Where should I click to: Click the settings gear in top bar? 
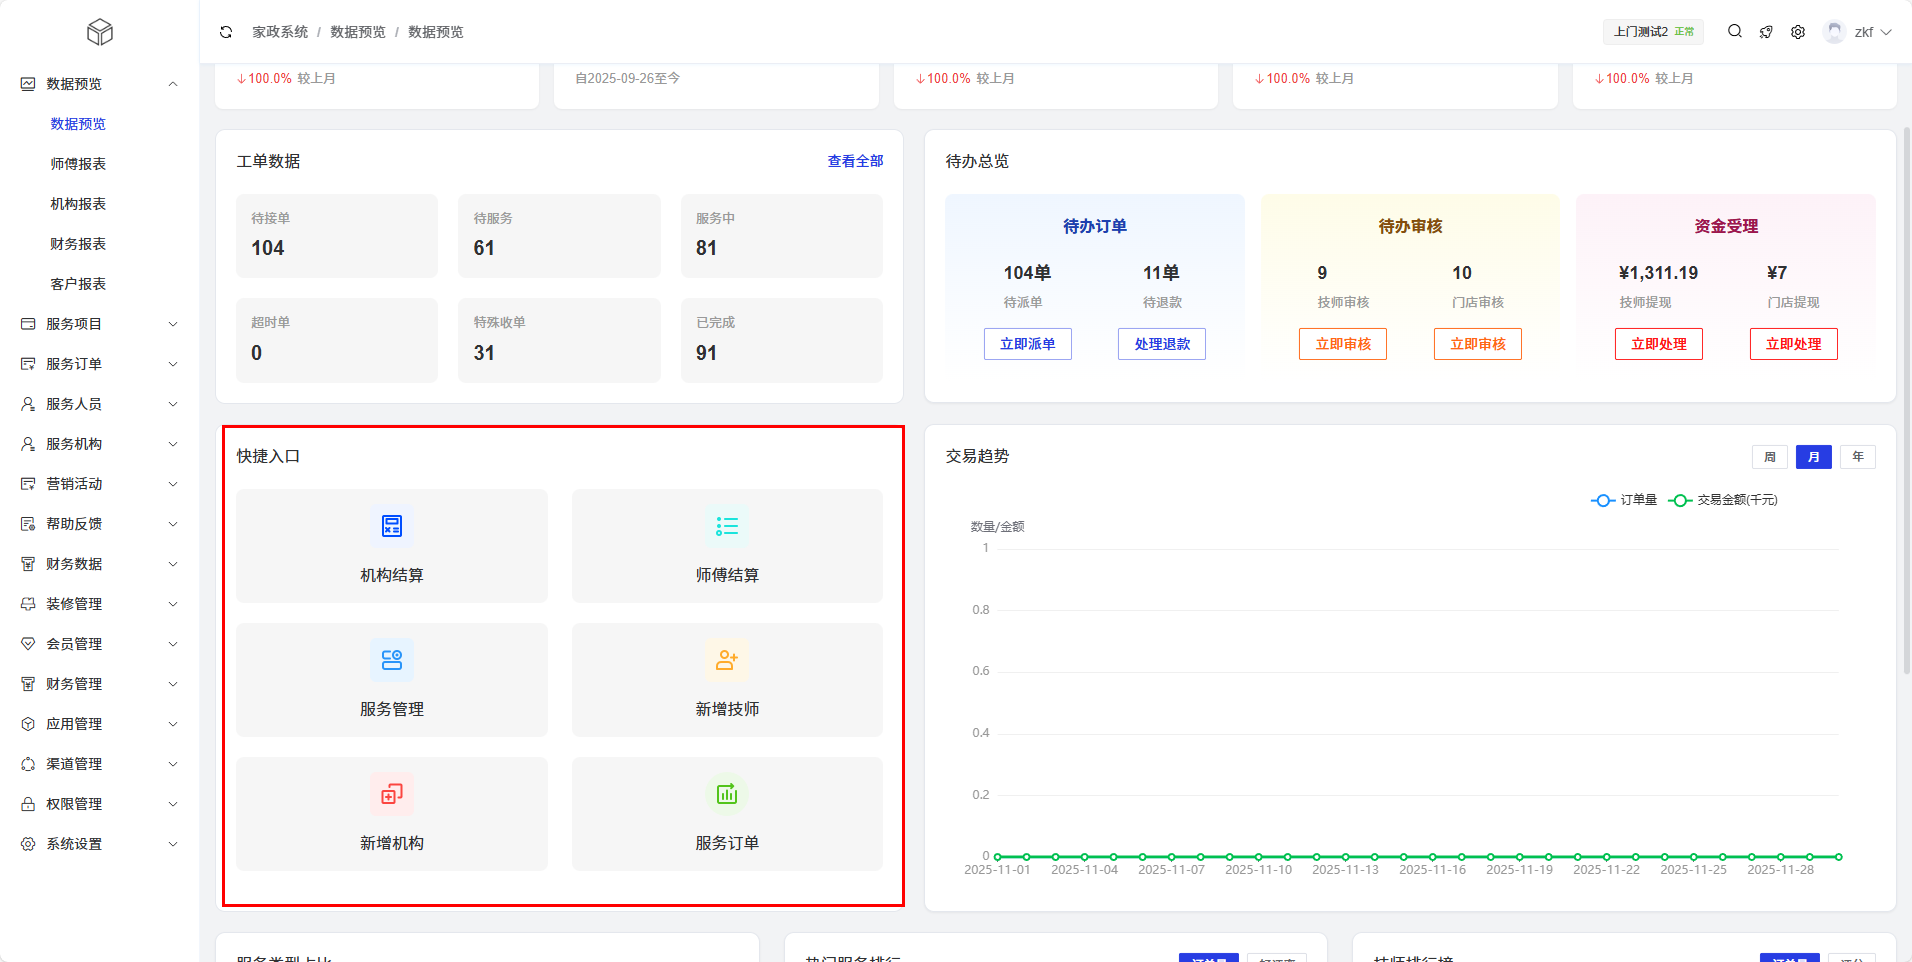1798,32
